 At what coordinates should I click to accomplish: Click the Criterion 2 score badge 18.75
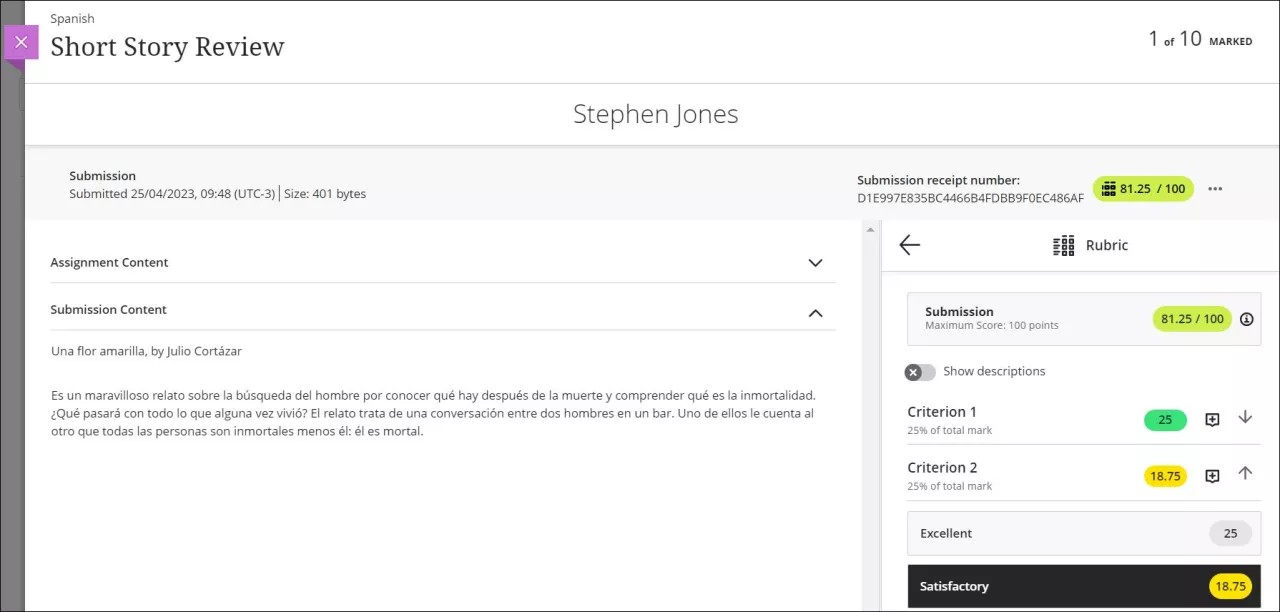pyautogui.click(x=1165, y=476)
